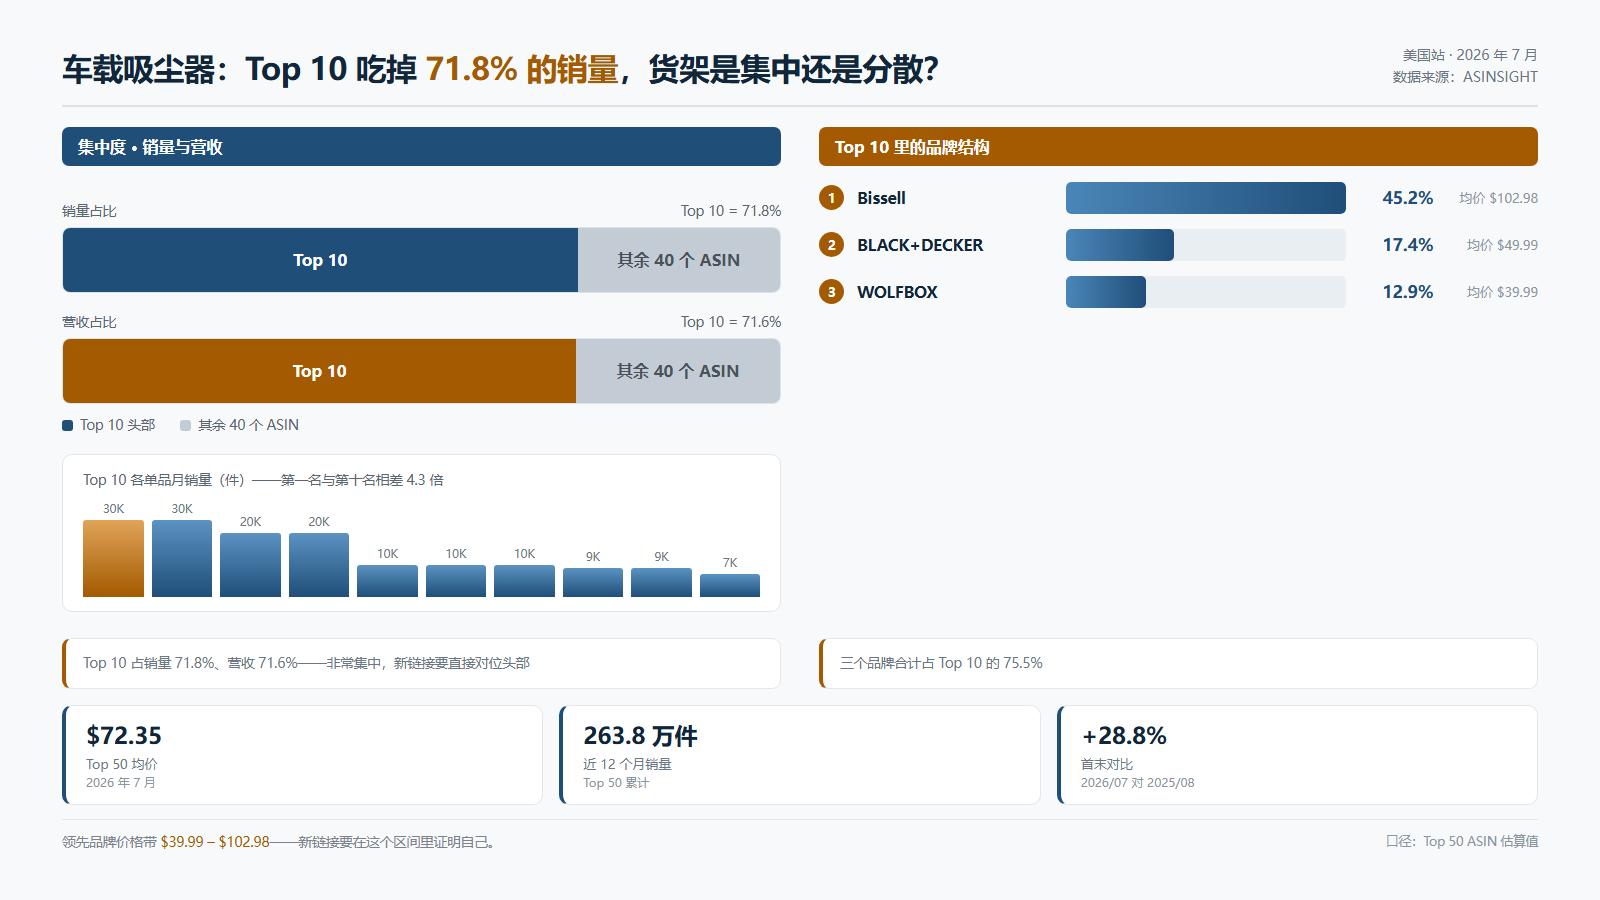Click the BLACK+DECKER brand name
The height and width of the screenshot is (900, 1600).
pyautogui.click(x=920, y=245)
